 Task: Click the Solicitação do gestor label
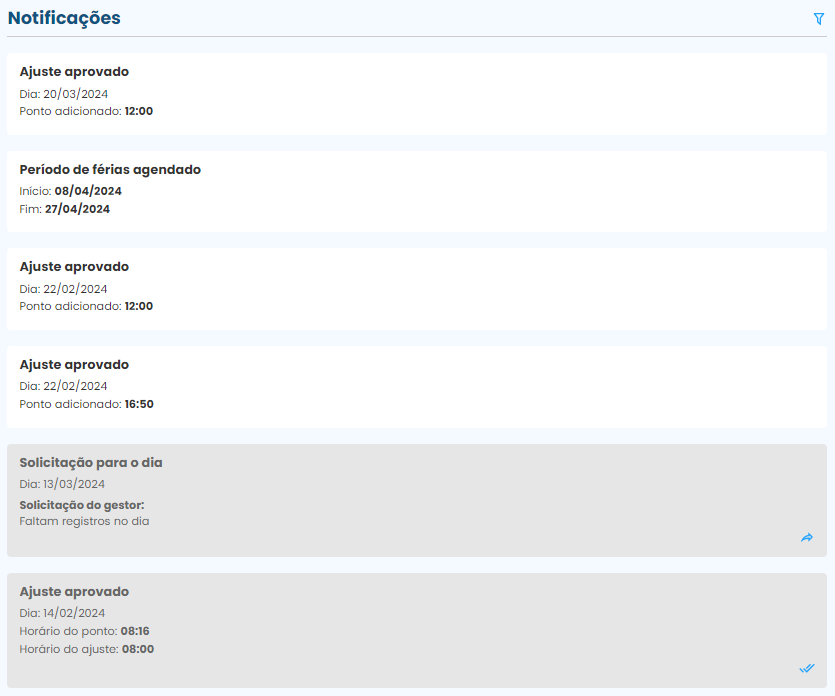[82, 505]
